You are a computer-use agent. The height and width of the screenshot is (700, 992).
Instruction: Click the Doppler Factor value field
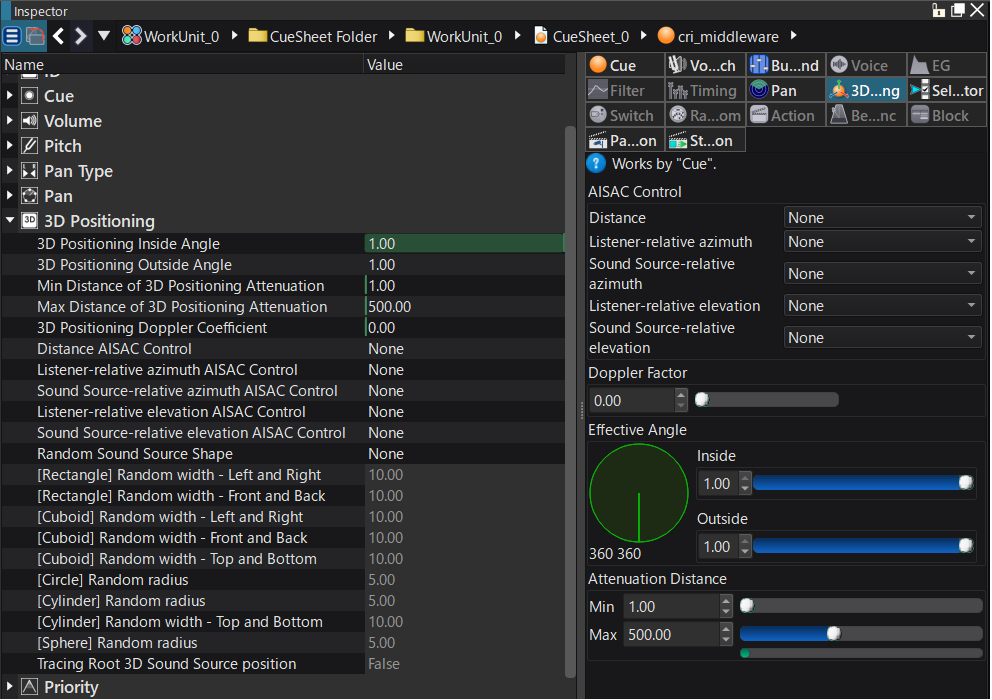(632, 400)
